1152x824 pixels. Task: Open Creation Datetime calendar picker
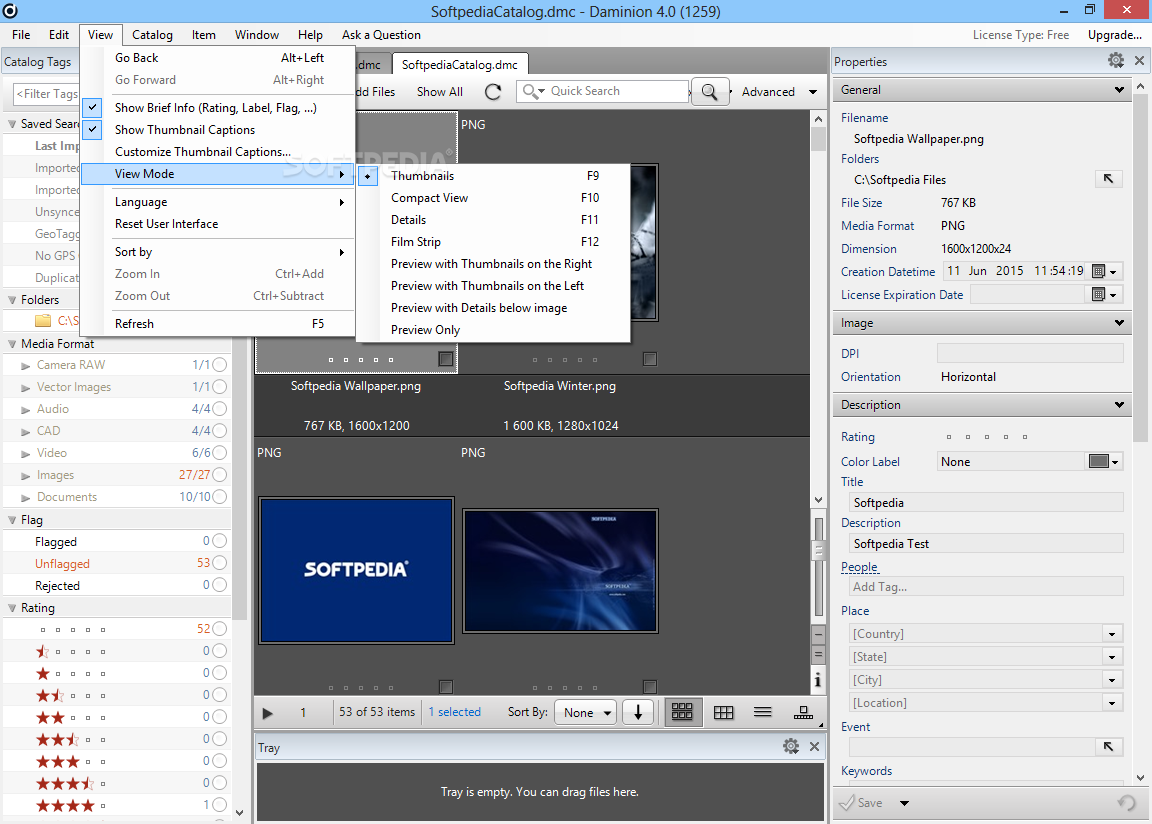[x=1104, y=271]
